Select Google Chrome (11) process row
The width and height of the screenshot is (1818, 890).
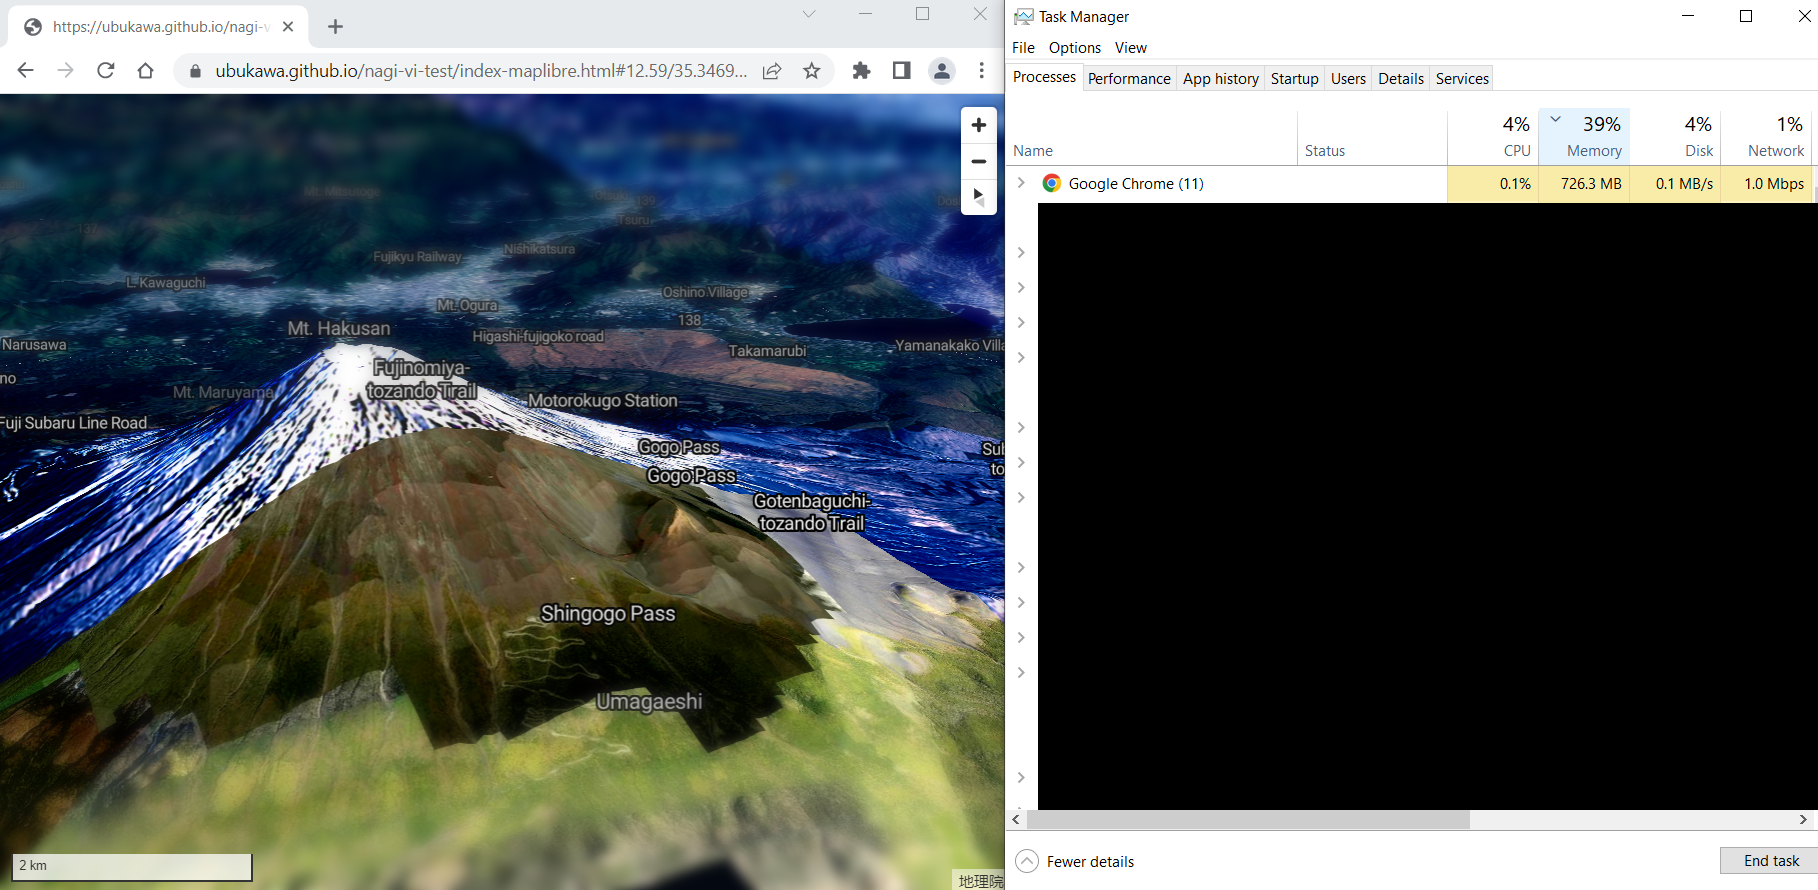click(1410, 184)
